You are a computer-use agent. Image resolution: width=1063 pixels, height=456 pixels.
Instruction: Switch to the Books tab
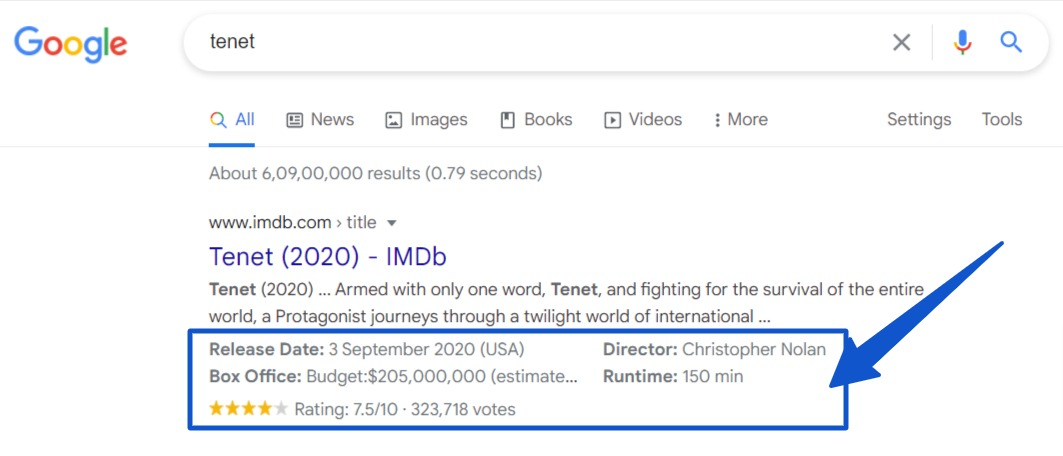click(536, 120)
